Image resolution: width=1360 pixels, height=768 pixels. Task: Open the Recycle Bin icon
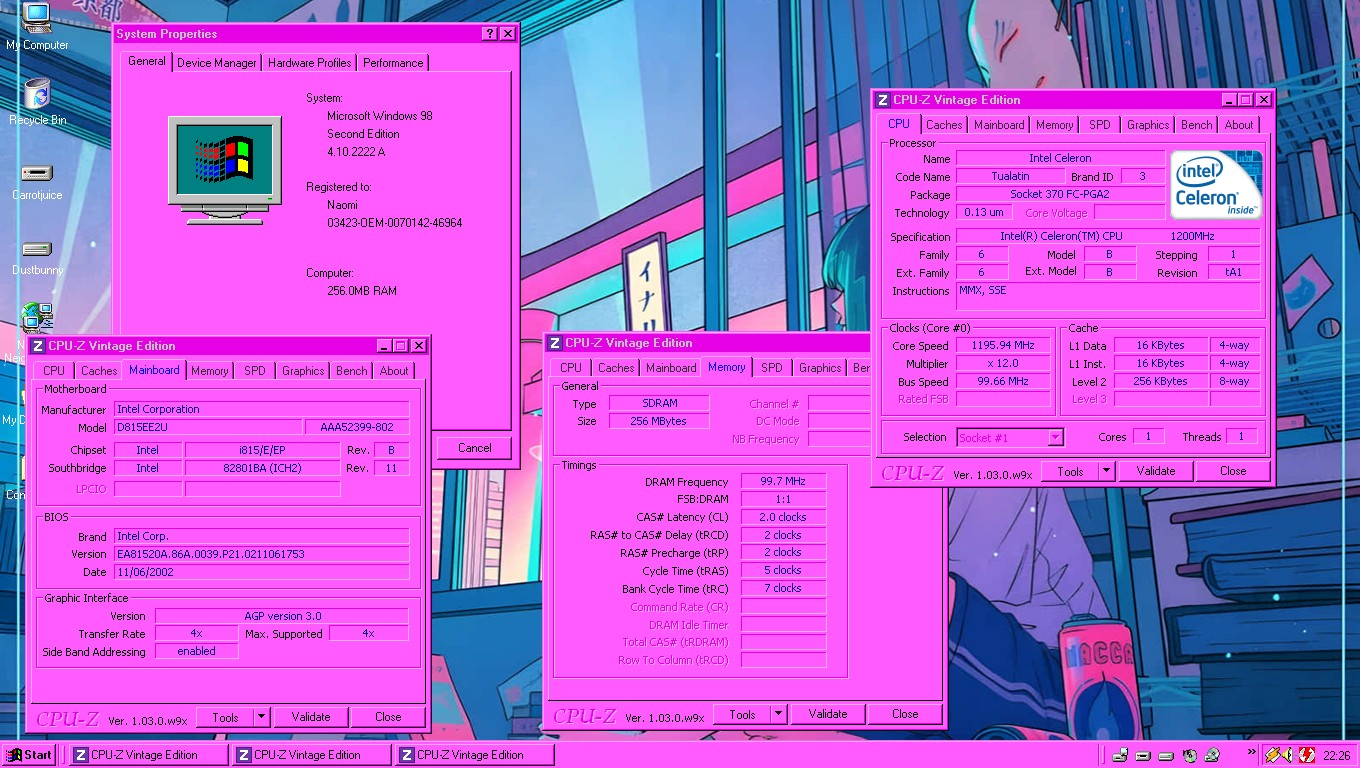click(x=37, y=96)
